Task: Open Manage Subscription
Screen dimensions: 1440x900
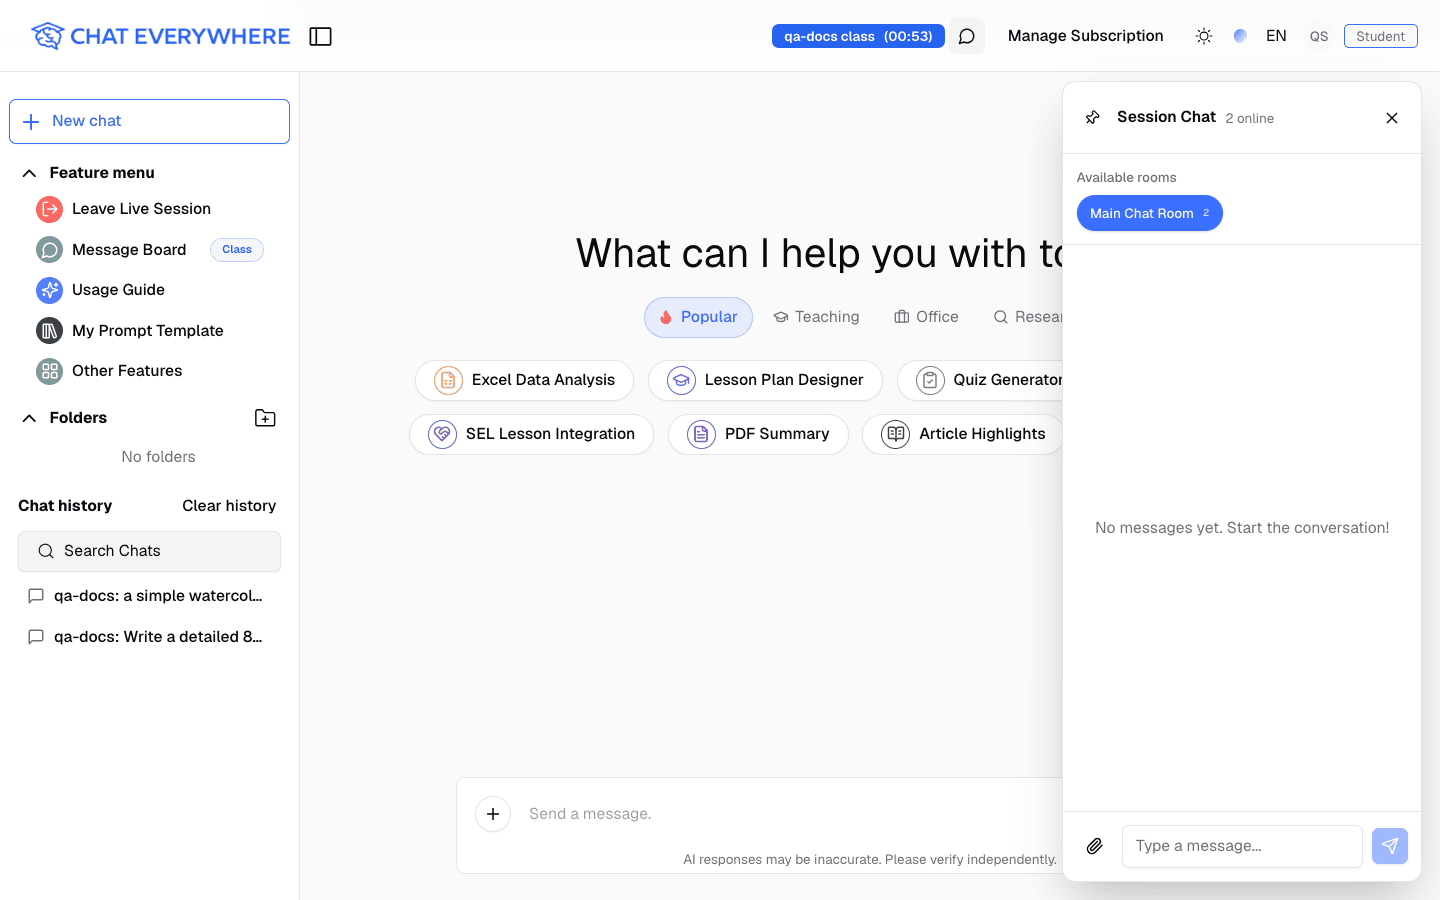Action: (x=1085, y=36)
